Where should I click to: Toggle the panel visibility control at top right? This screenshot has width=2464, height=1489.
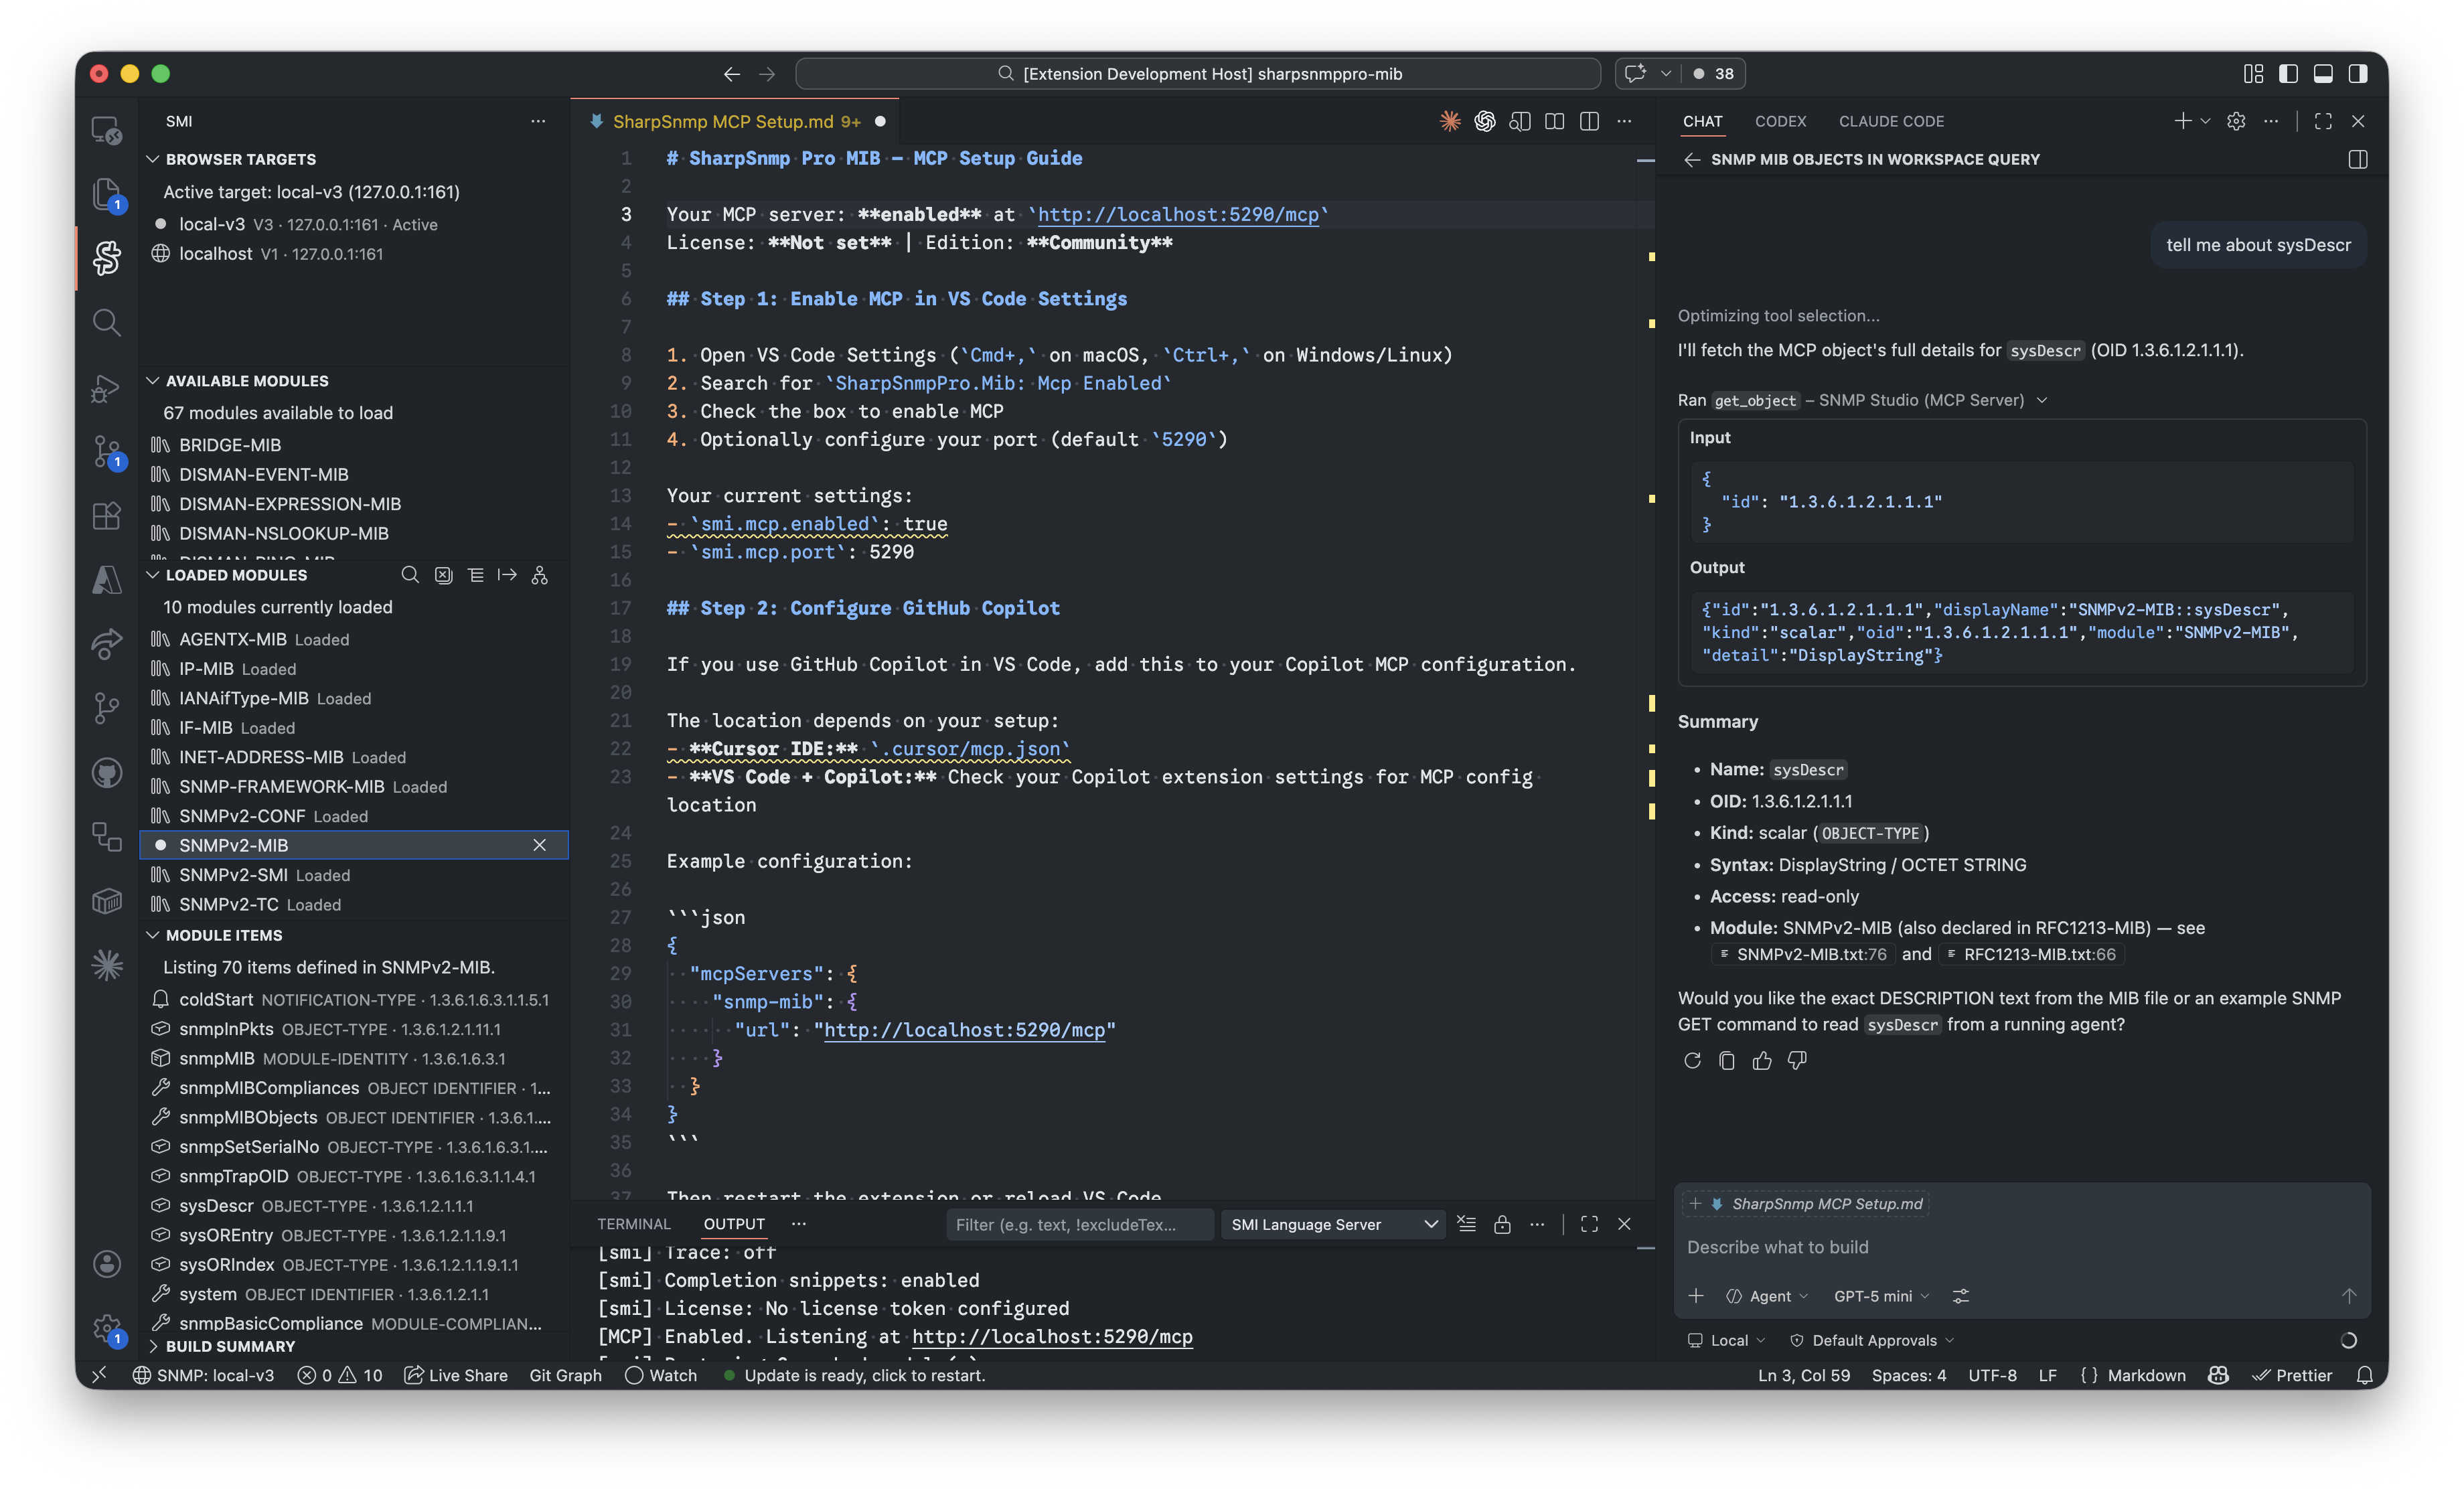point(2323,73)
